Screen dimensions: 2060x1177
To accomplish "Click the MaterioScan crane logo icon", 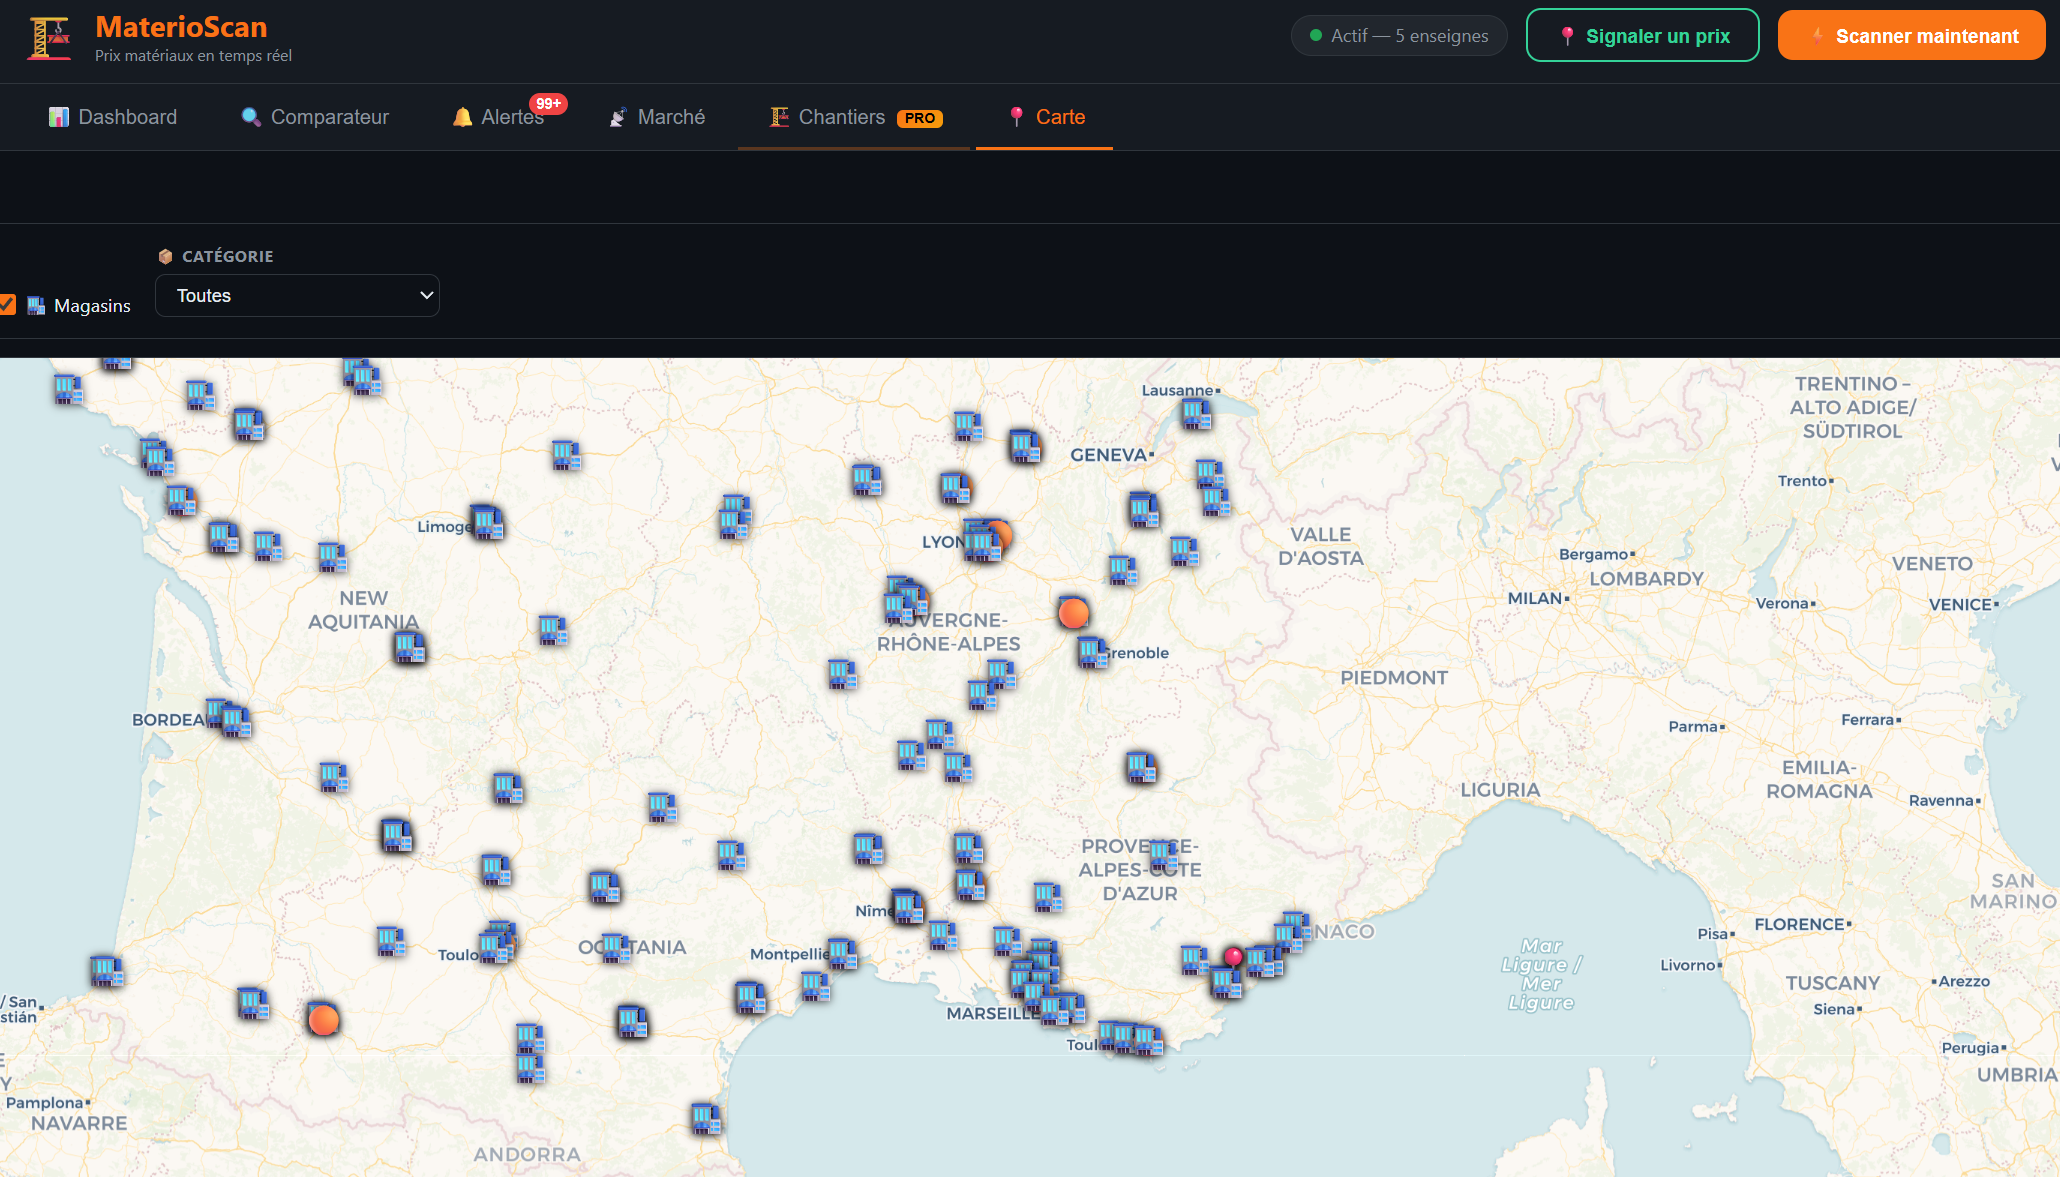I will (x=48, y=38).
